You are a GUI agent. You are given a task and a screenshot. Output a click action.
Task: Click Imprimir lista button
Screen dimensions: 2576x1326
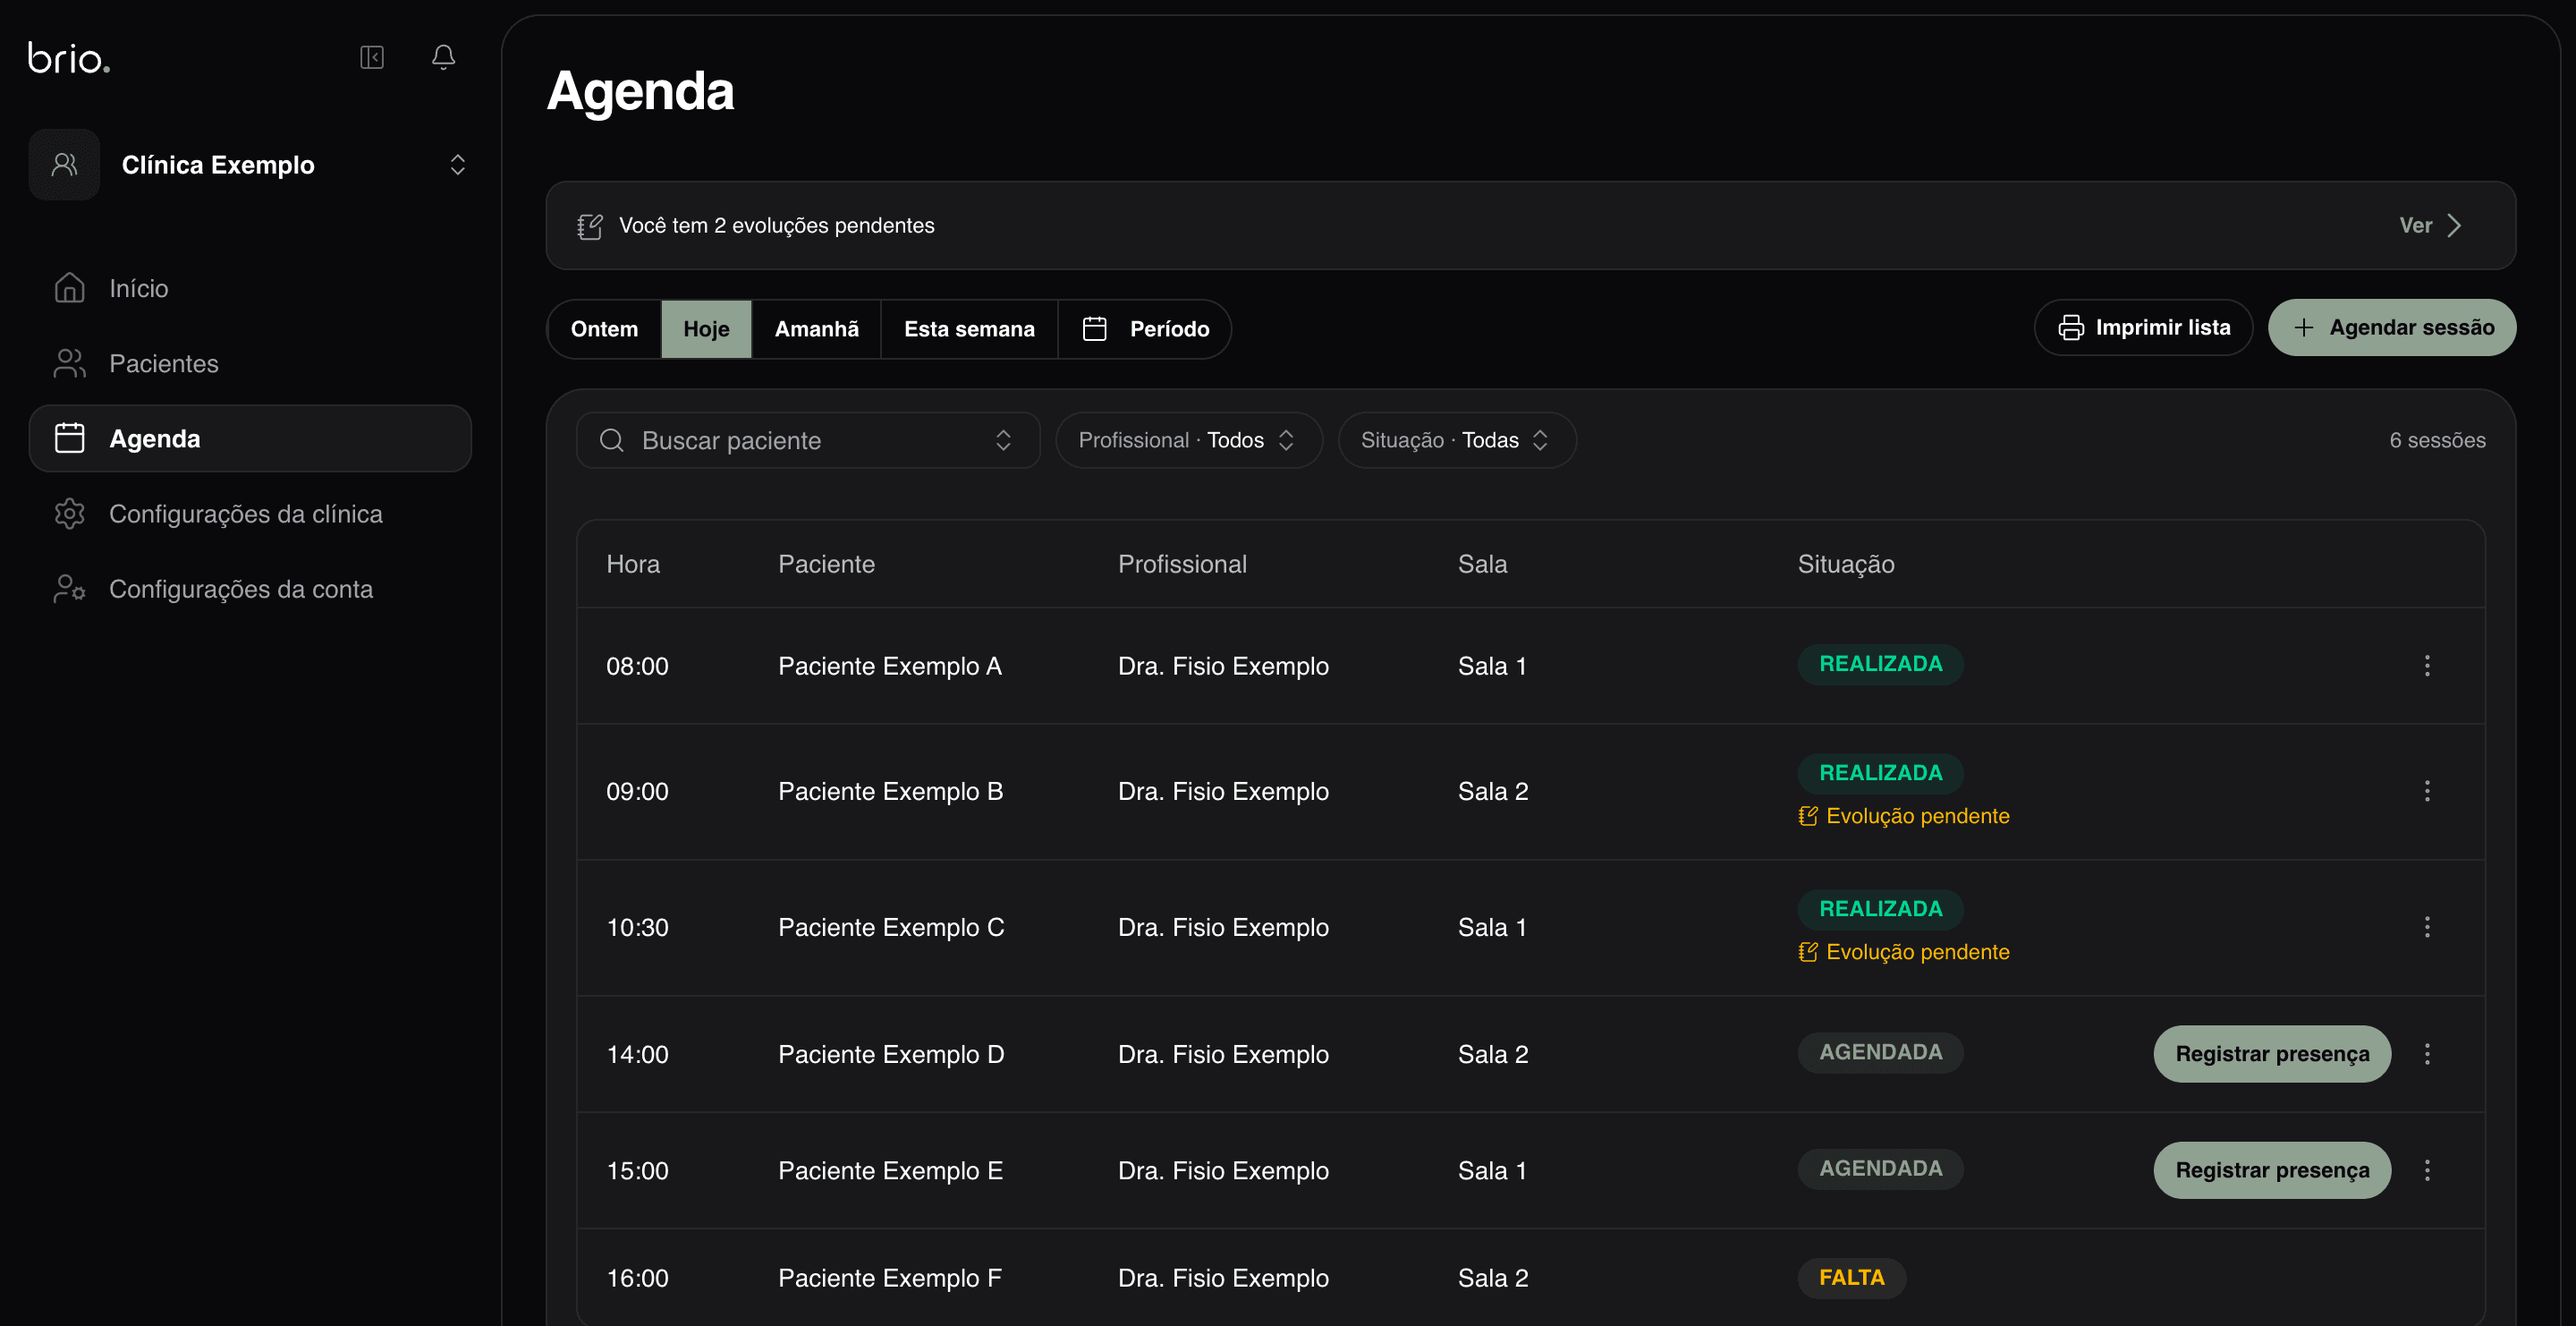coord(2143,328)
